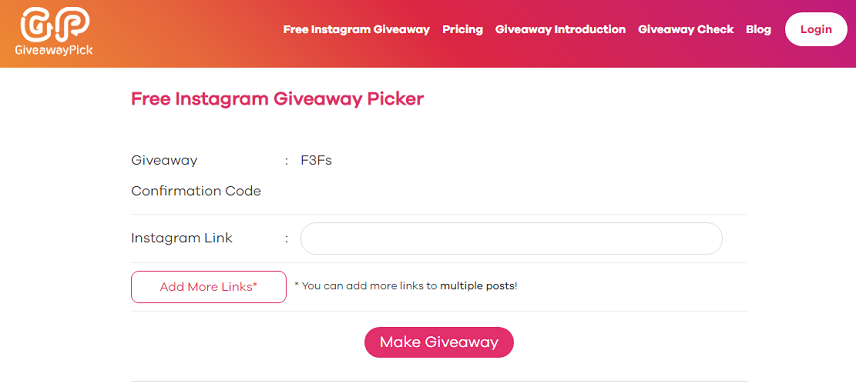Click the Giveaway label text

pyautogui.click(x=164, y=160)
